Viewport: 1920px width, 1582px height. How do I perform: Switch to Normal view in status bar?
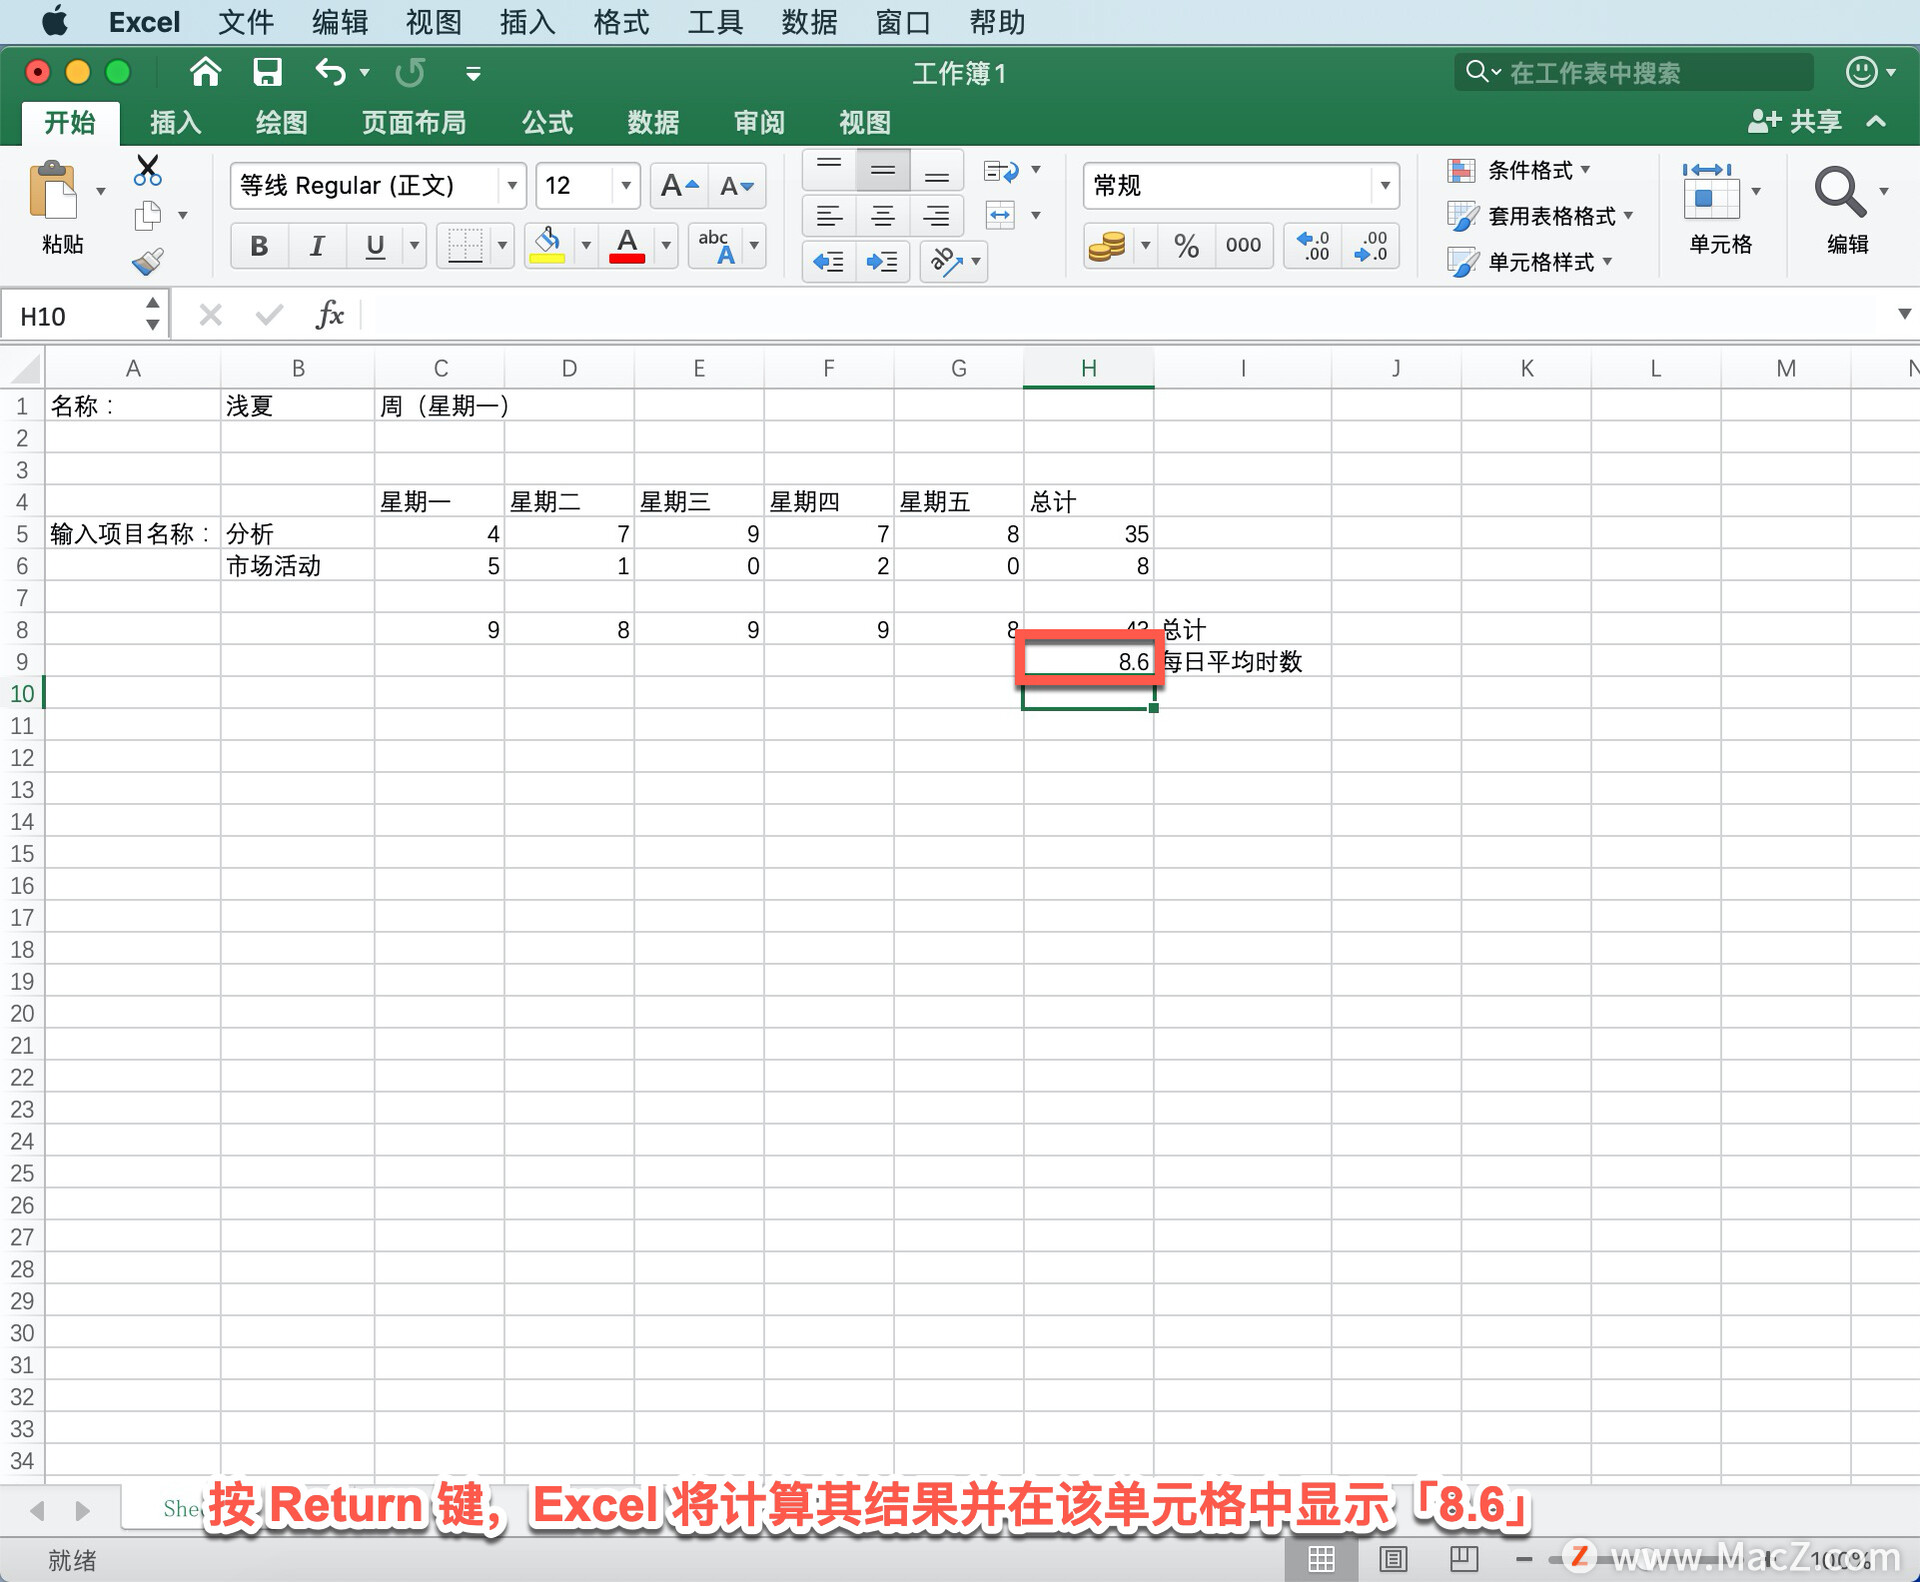(x=1322, y=1558)
